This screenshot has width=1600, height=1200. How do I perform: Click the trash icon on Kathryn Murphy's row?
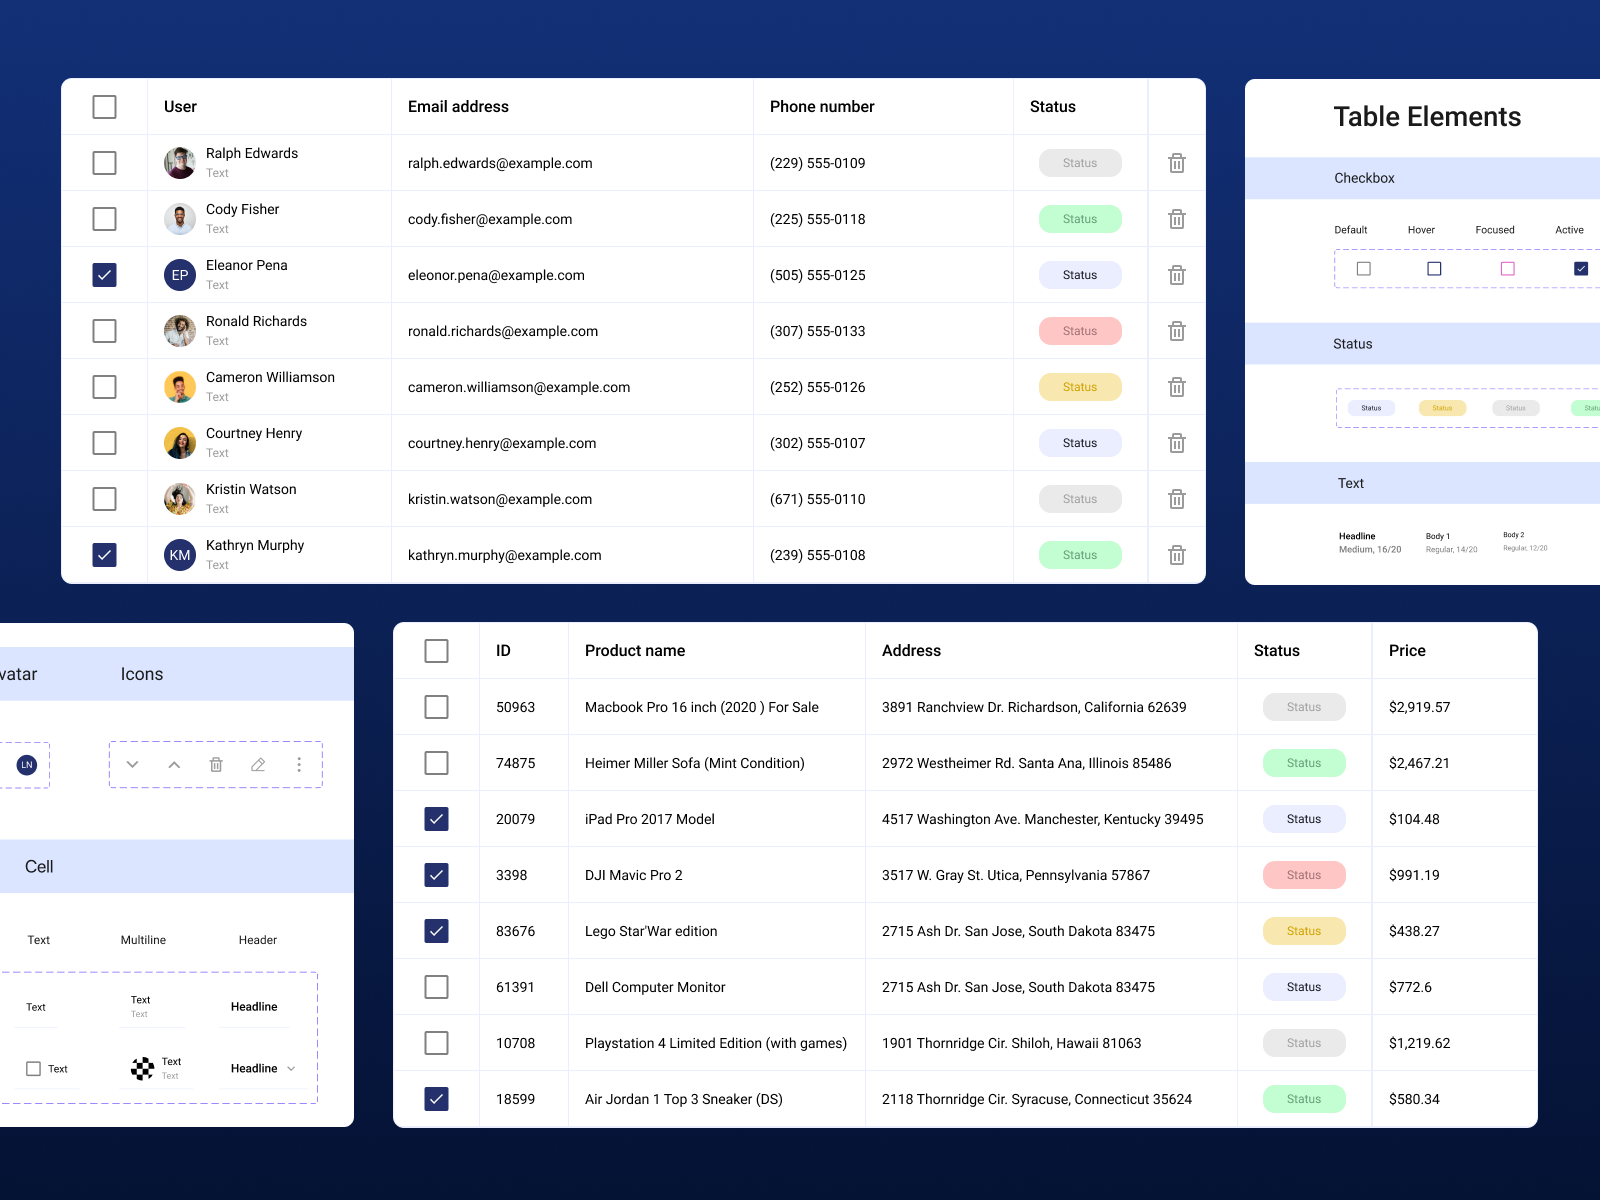pyautogui.click(x=1176, y=555)
